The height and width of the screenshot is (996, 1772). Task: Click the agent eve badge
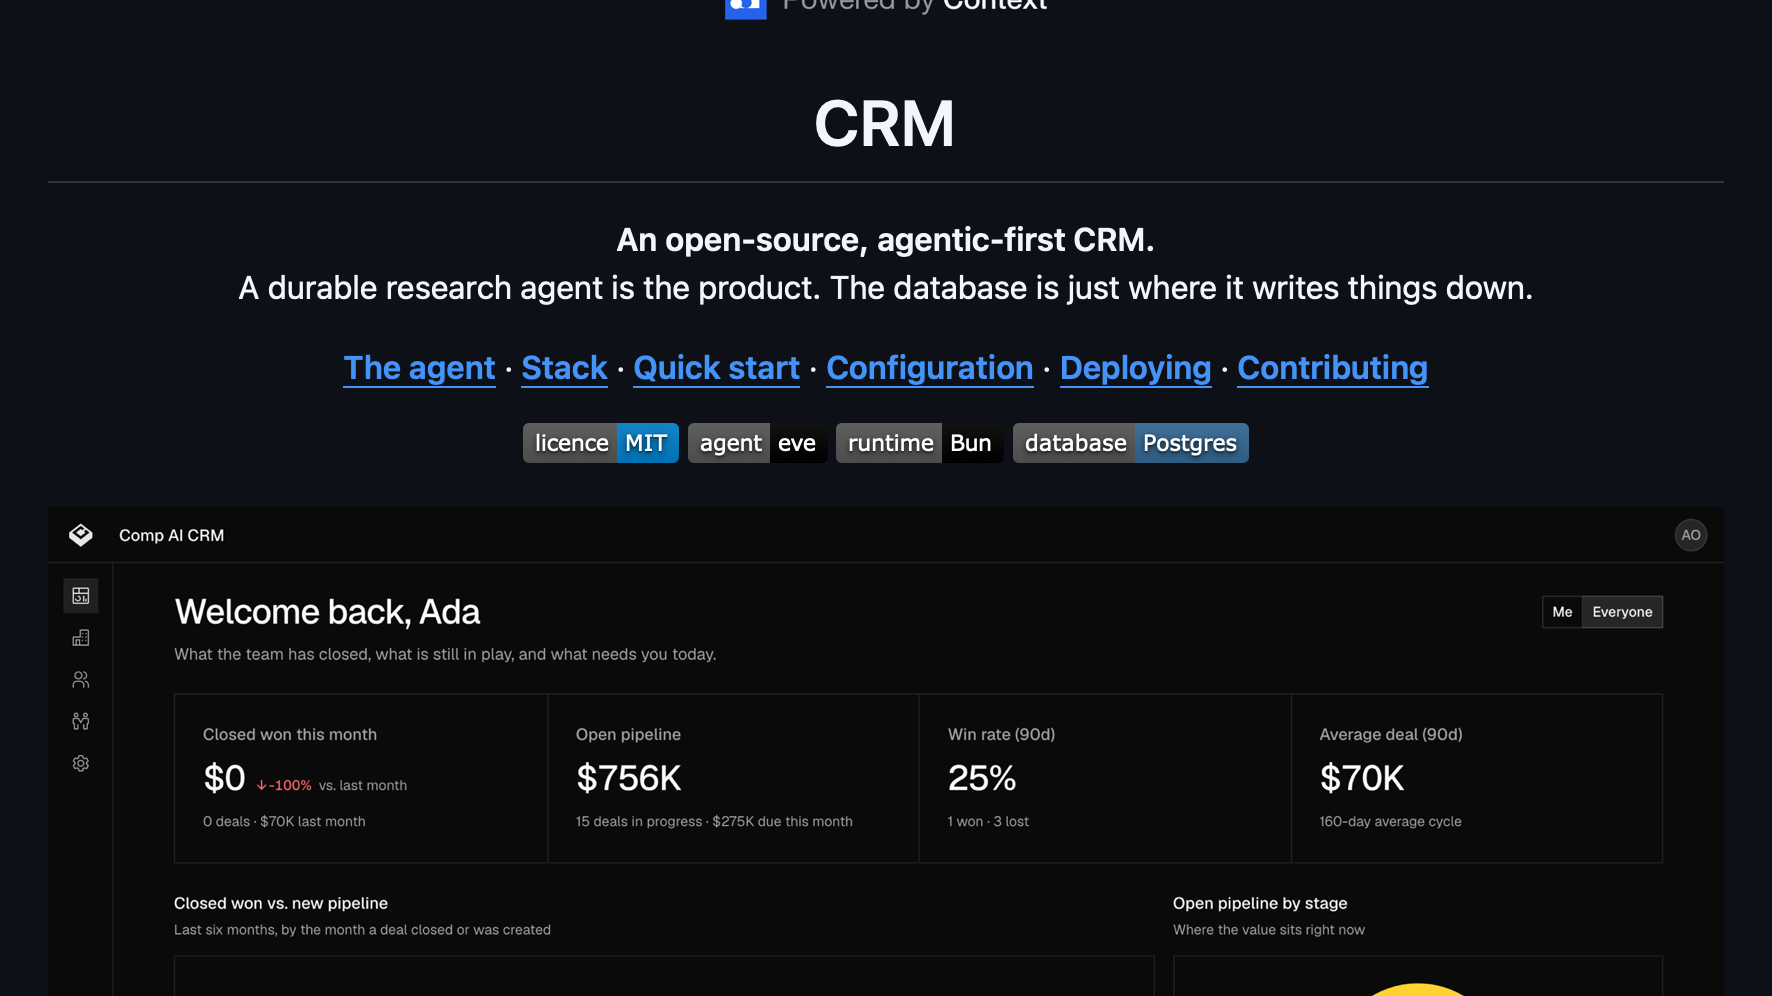click(x=758, y=443)
